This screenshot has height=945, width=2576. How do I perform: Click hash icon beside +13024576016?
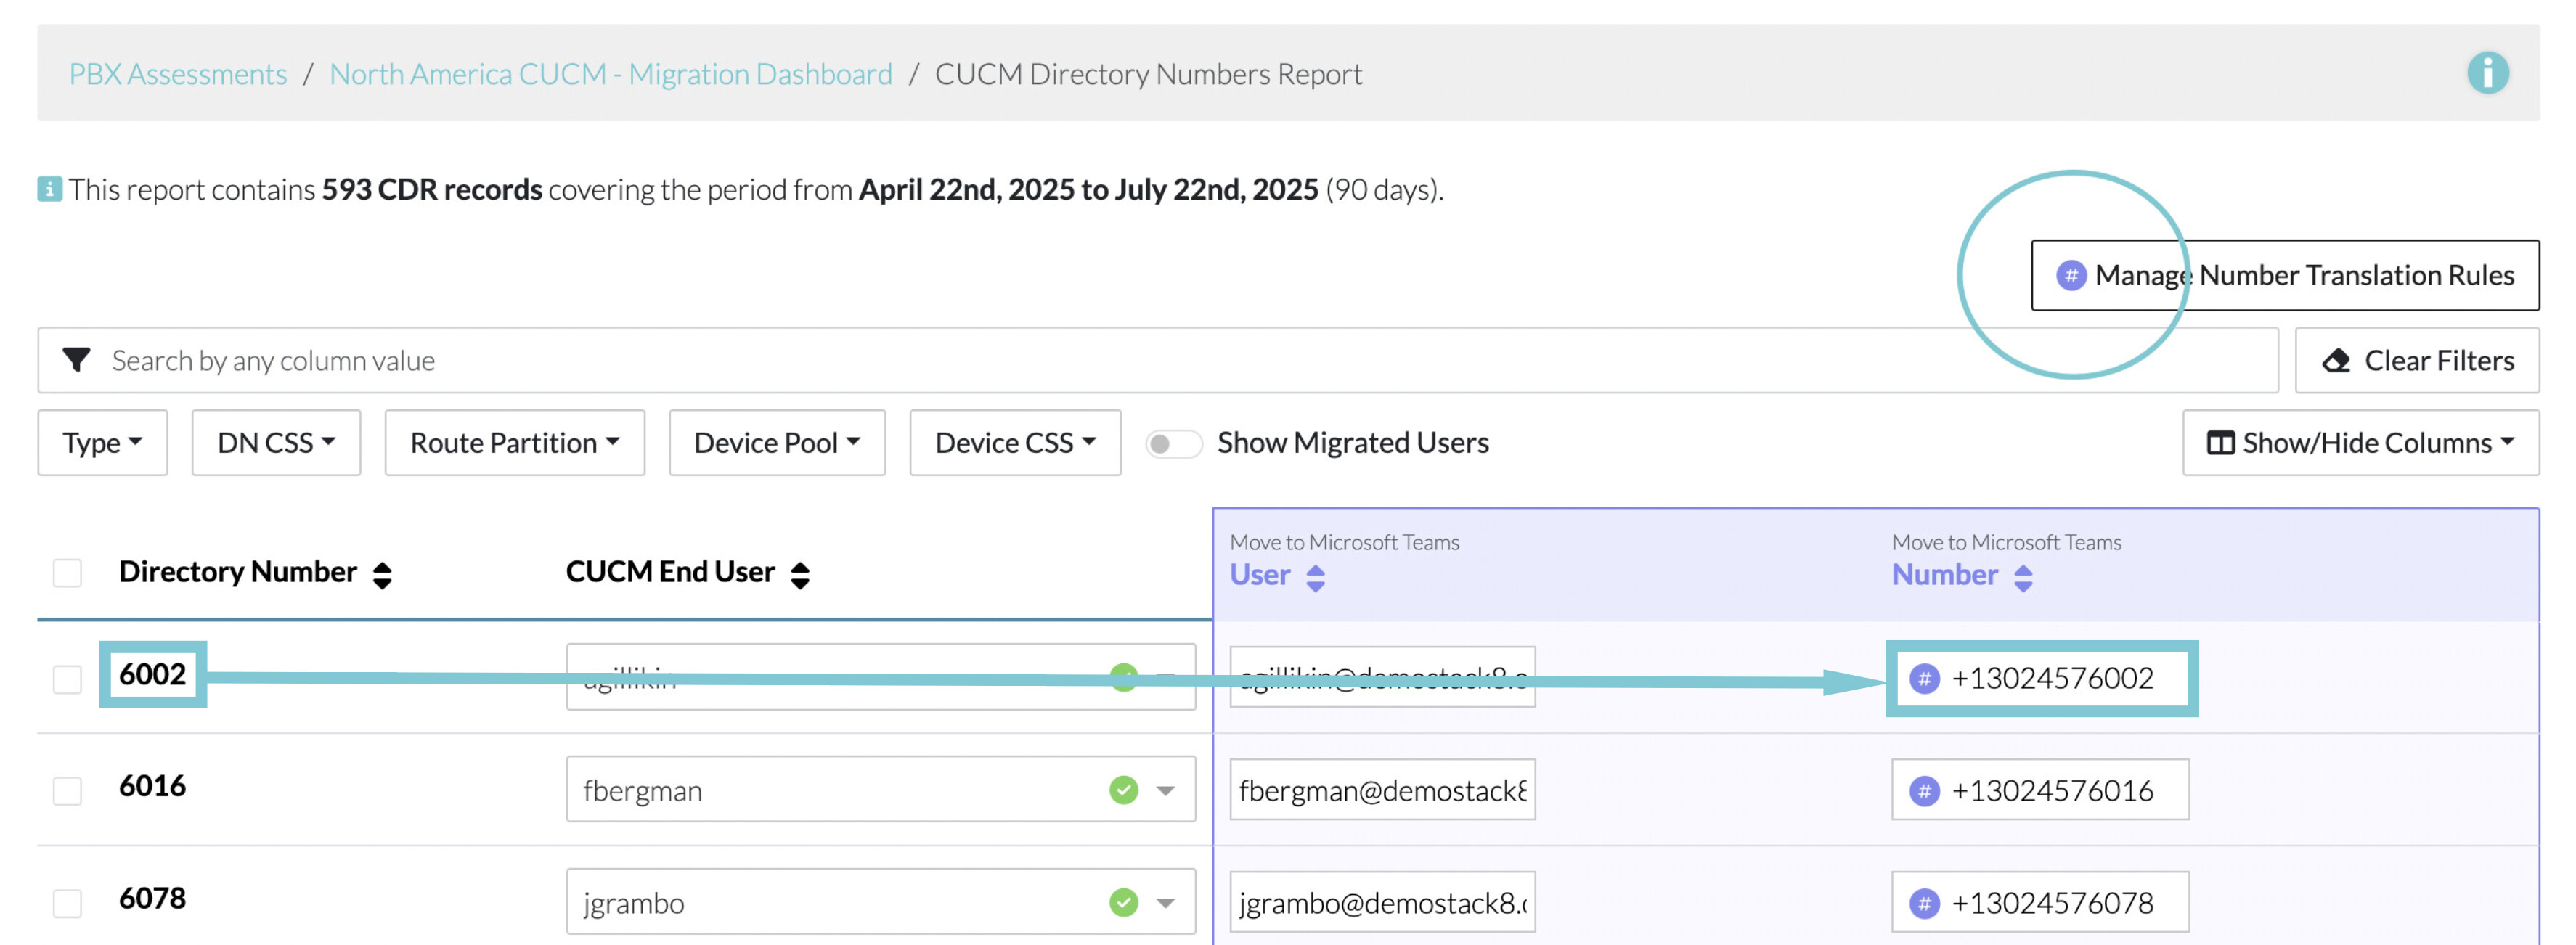coord(1923,791)
